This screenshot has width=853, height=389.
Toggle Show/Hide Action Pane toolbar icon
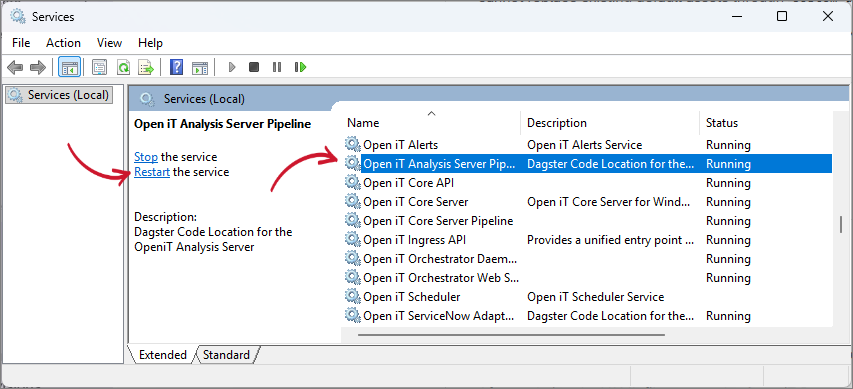[200, 67]
